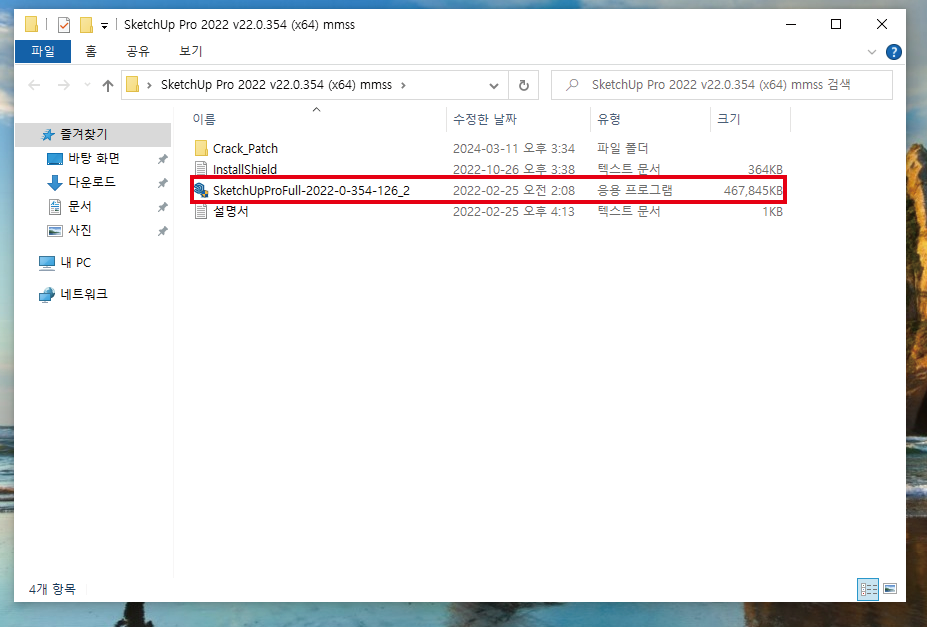Image resolution: width=927 pixels, height=627 pixels.
Task: Click the New folder quick access icon
Action: (86, 25)
